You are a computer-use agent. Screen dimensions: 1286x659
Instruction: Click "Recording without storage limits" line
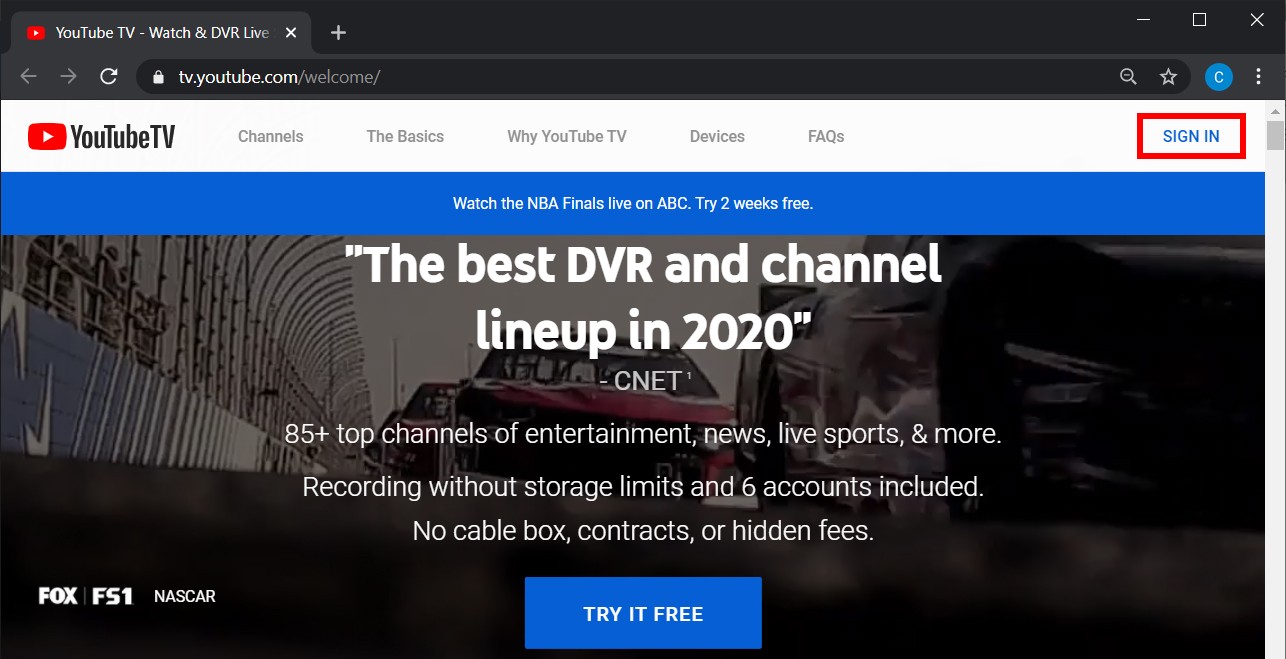(643, 487)
